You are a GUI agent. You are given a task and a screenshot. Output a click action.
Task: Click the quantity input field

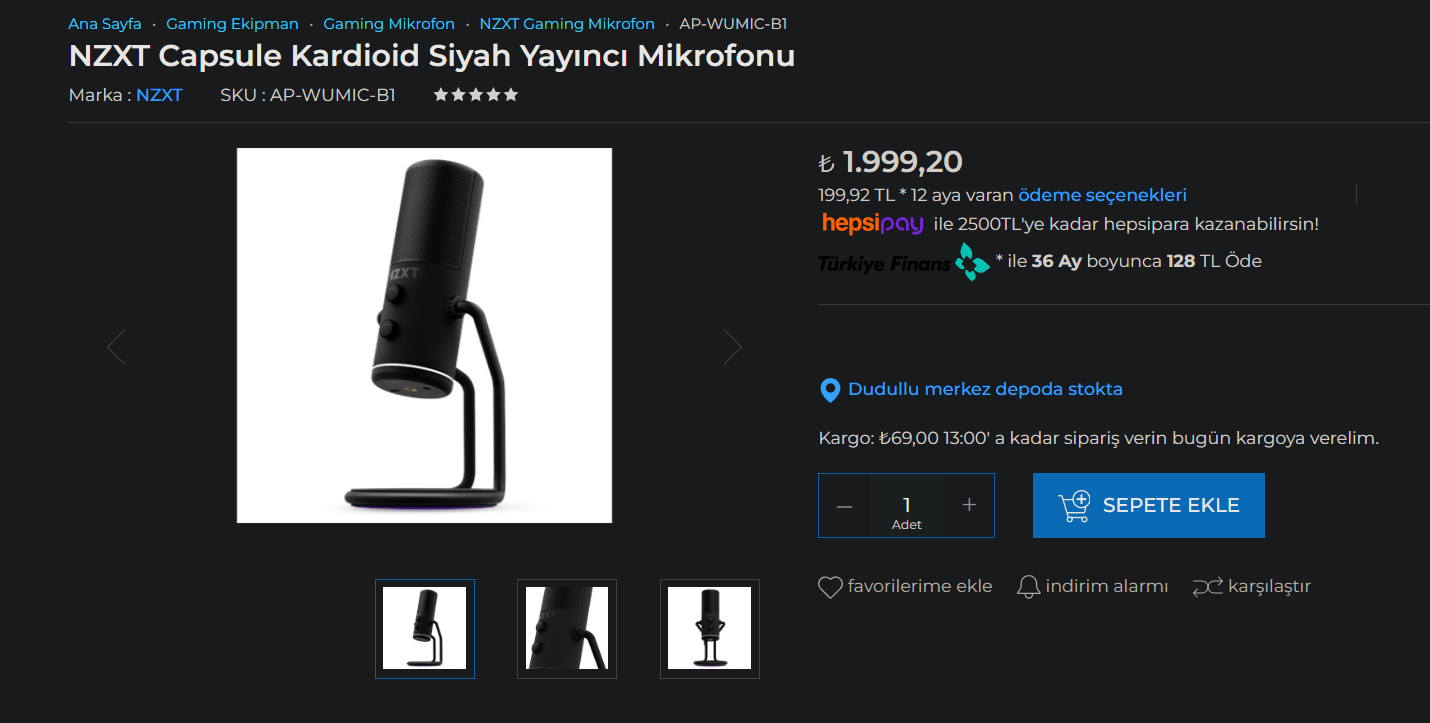[906, 506]
